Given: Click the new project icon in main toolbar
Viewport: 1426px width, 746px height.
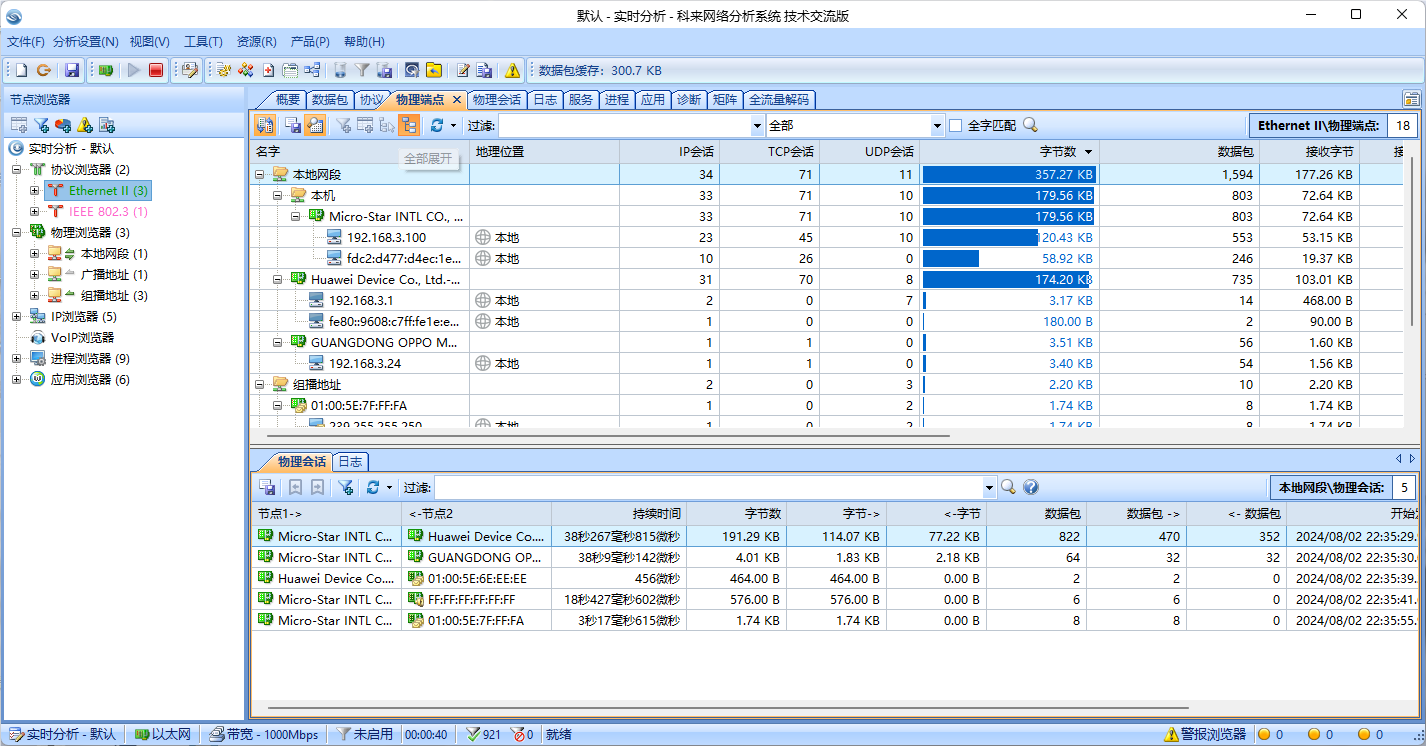Looking at the screenshot, I should point(21,70).
